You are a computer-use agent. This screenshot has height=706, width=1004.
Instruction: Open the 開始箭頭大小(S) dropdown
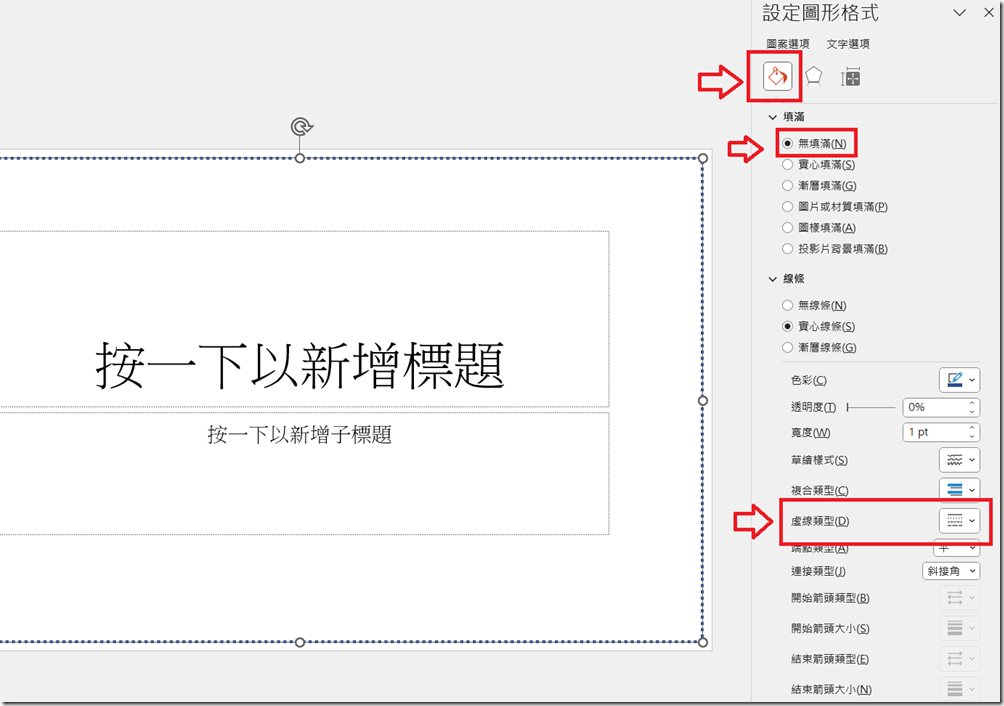tap(959, 629)
